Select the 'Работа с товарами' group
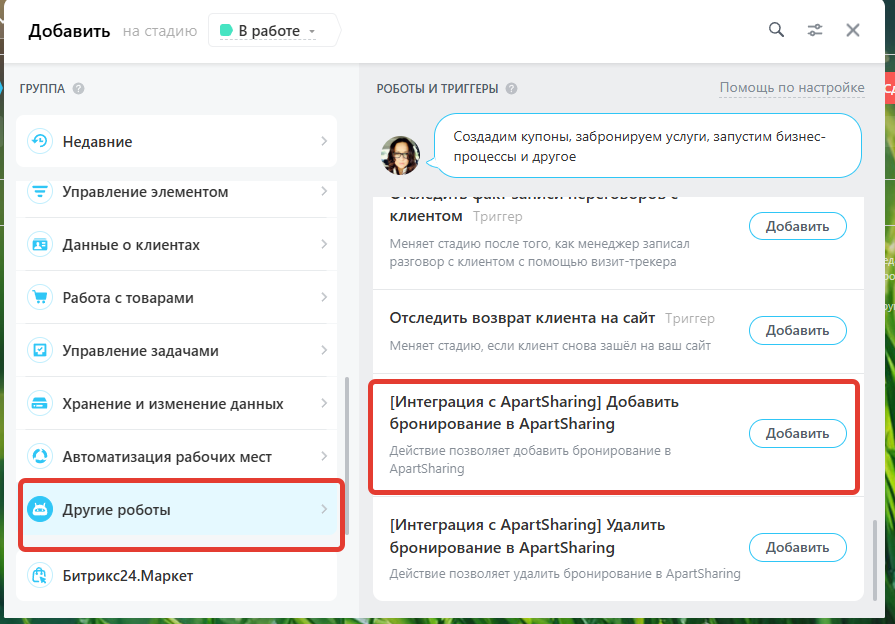The image size is (895, 624). point(176,297)
